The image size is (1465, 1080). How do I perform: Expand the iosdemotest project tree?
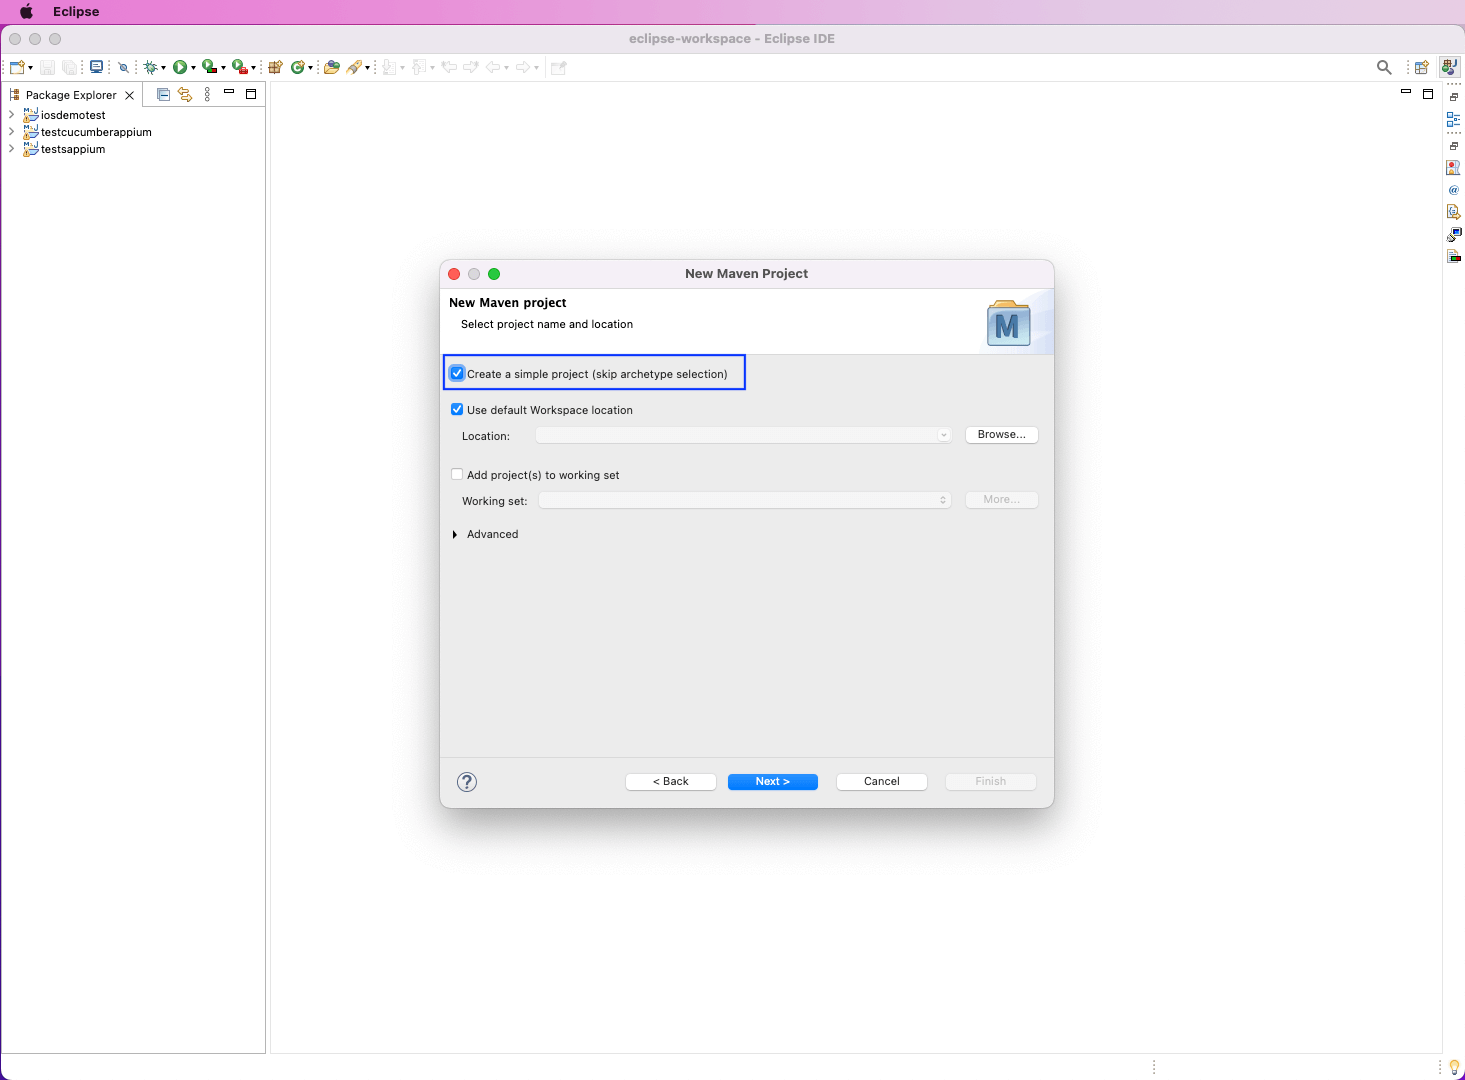(11, 115)
